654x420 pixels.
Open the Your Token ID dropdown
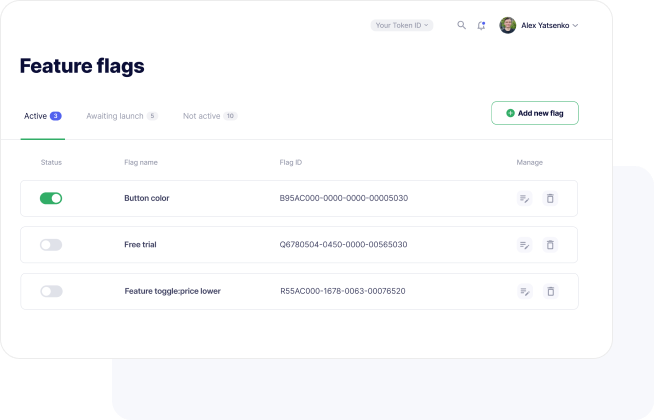[x=402, y=25]
